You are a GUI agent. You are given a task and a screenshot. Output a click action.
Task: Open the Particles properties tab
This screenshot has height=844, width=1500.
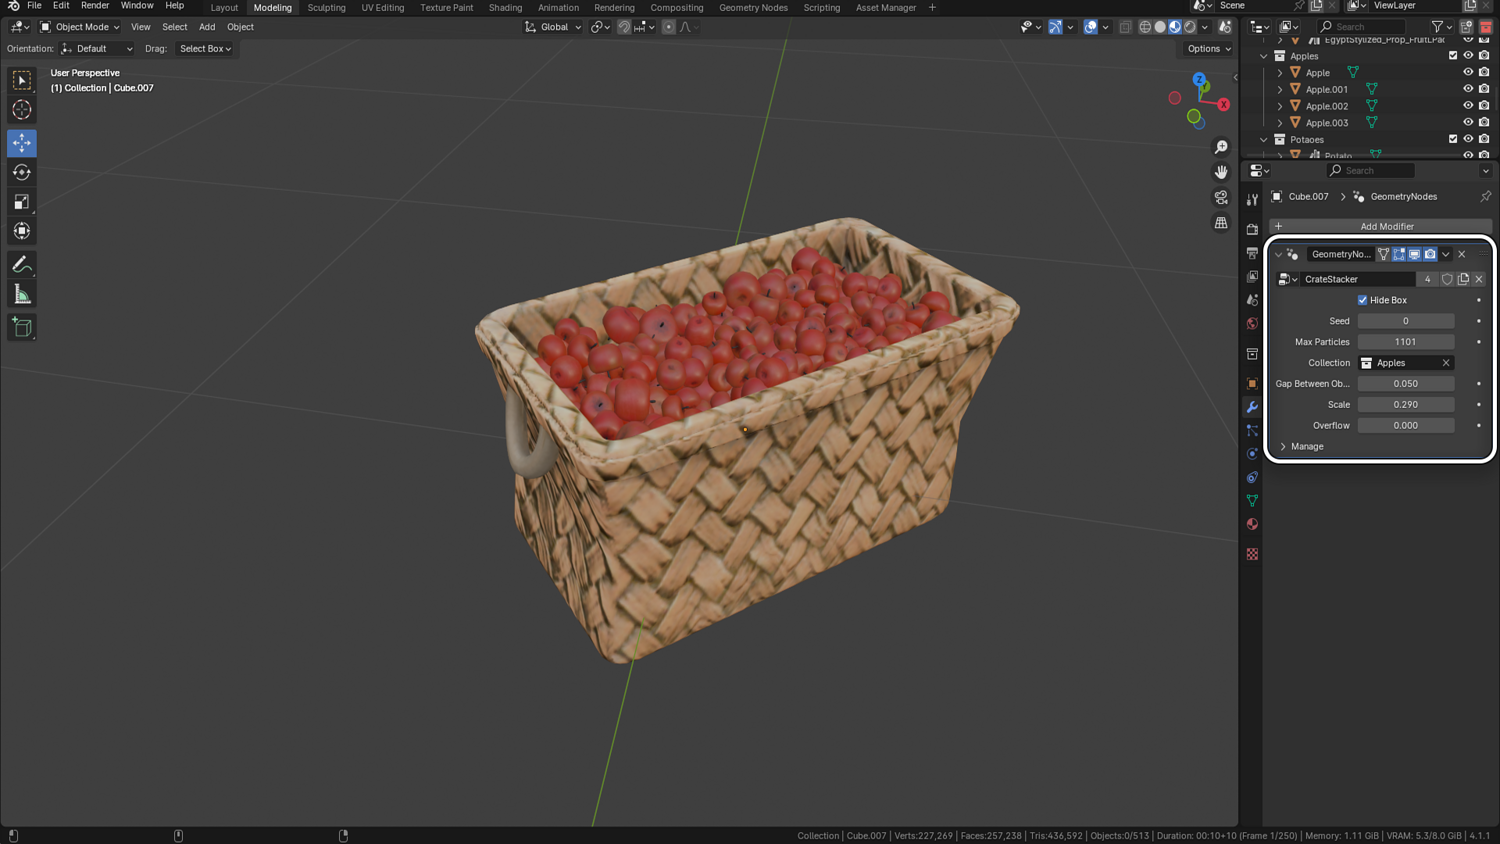(1252, 430)
